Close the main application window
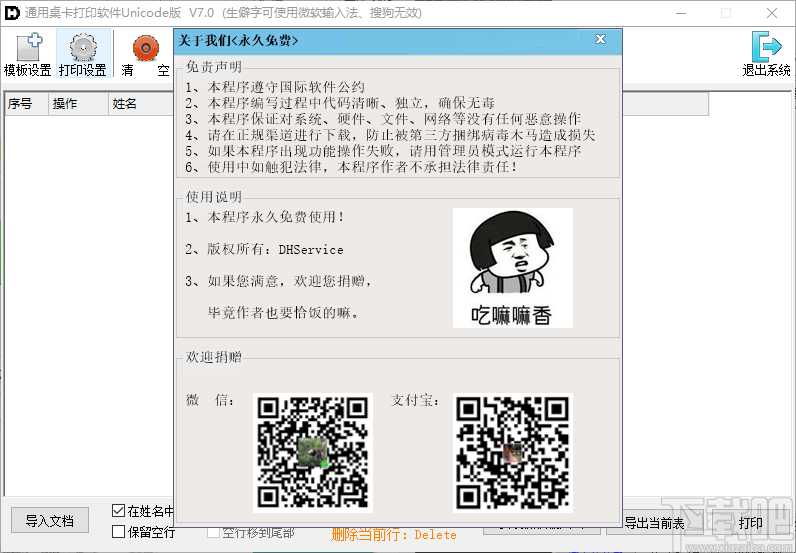Viewport: 796px width, 553px height. [772, 13]
